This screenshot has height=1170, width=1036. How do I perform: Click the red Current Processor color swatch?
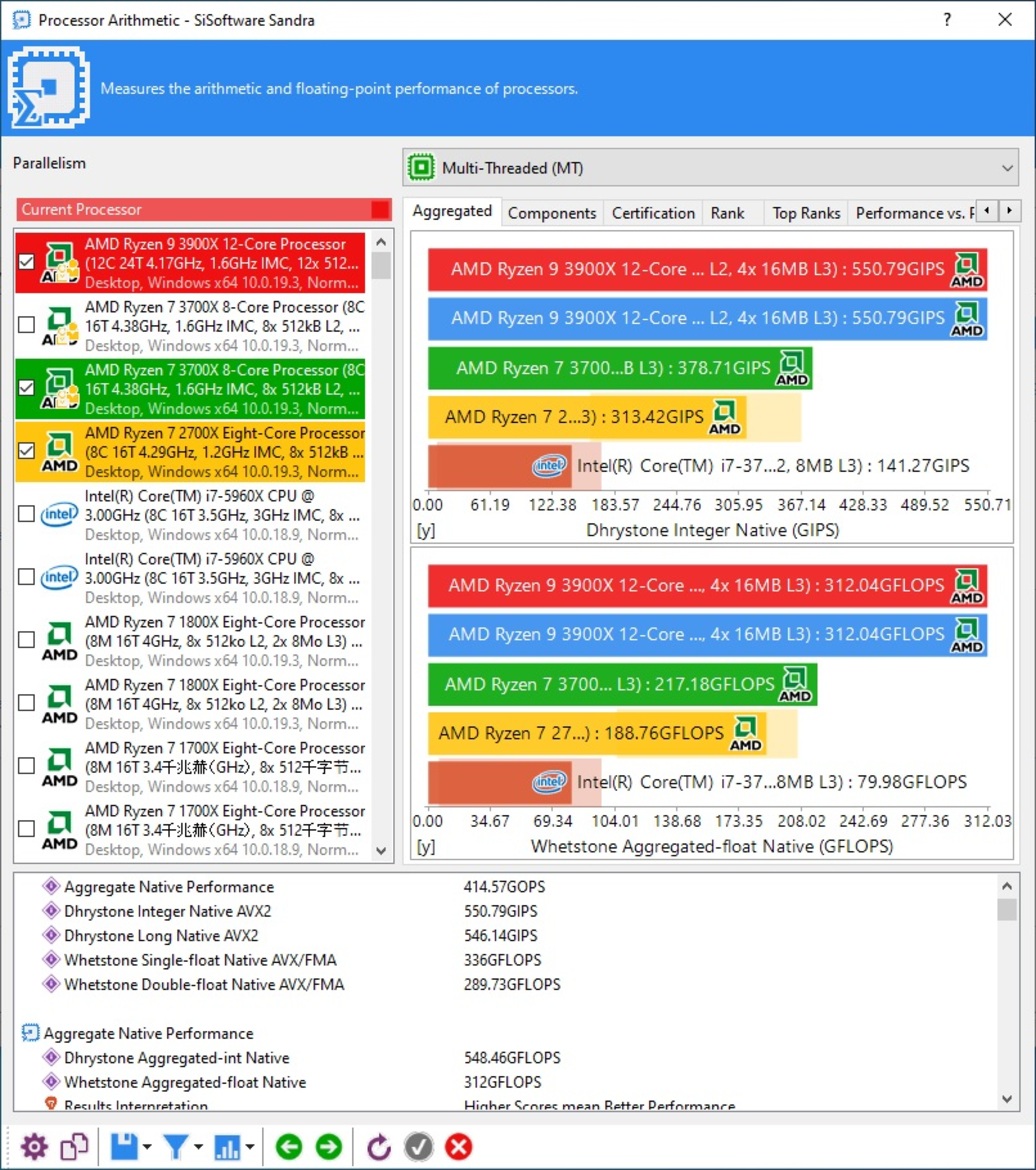pos(381,210)
